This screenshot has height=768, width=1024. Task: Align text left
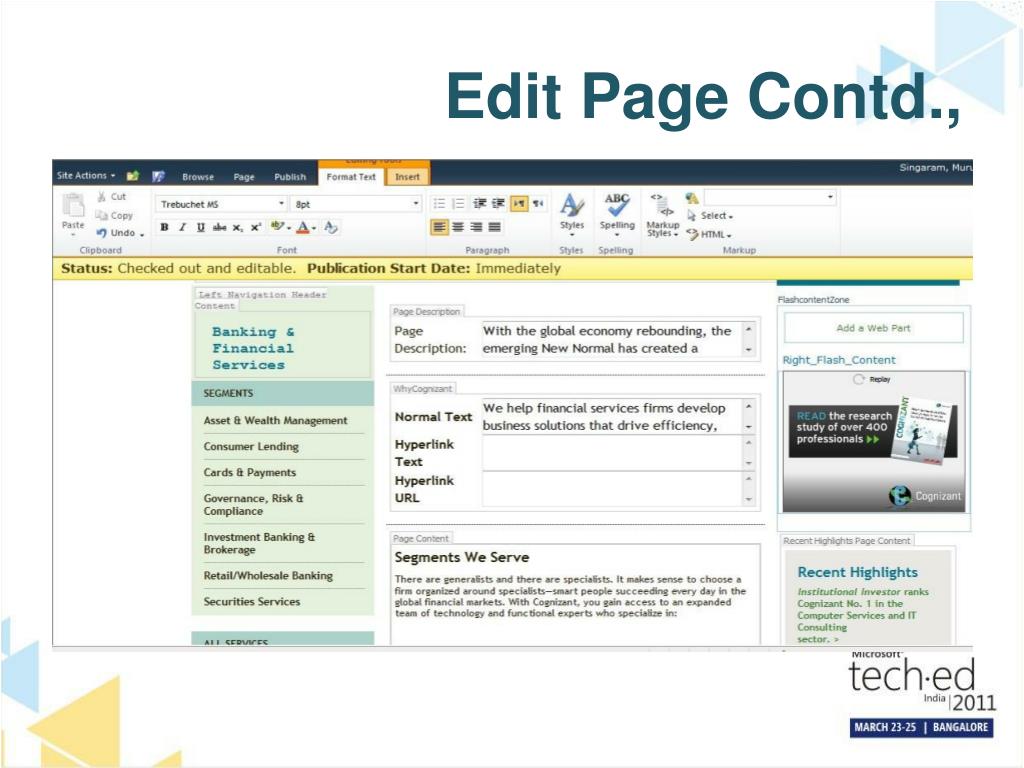(x=440, y=227)
